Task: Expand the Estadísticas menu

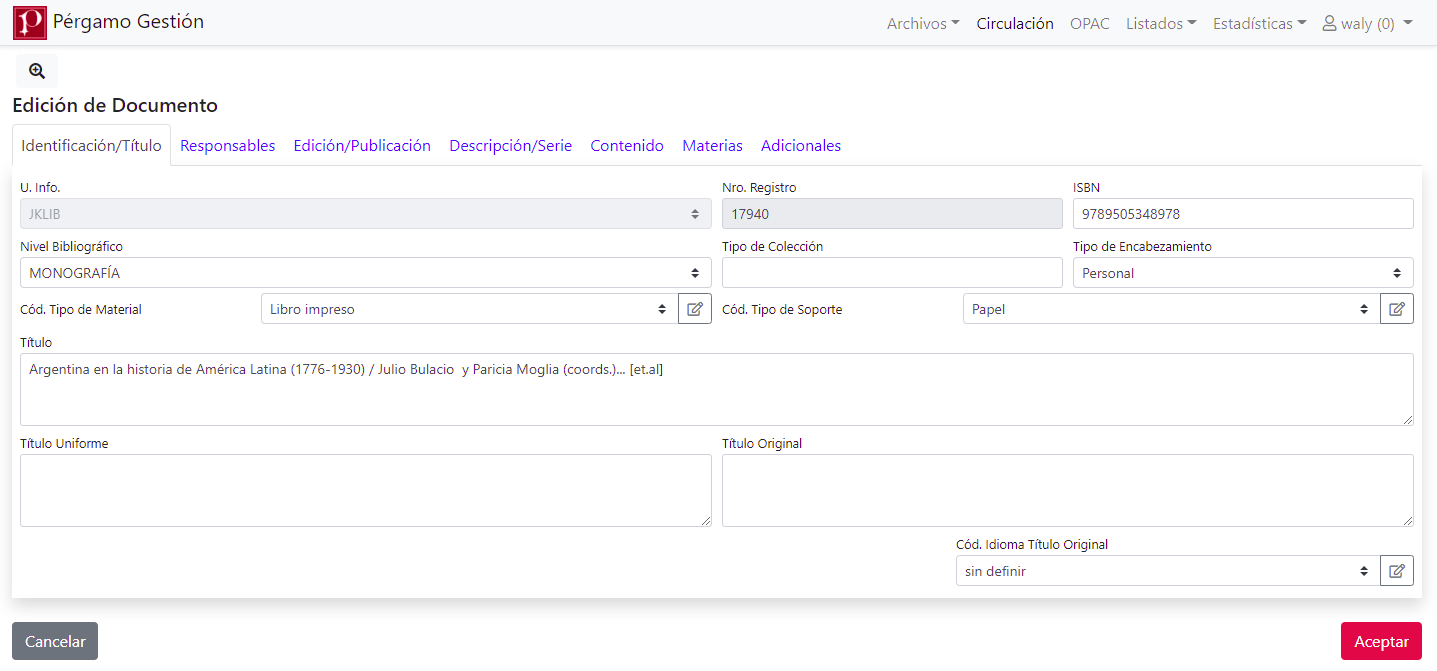Action: pos(1258,24)
